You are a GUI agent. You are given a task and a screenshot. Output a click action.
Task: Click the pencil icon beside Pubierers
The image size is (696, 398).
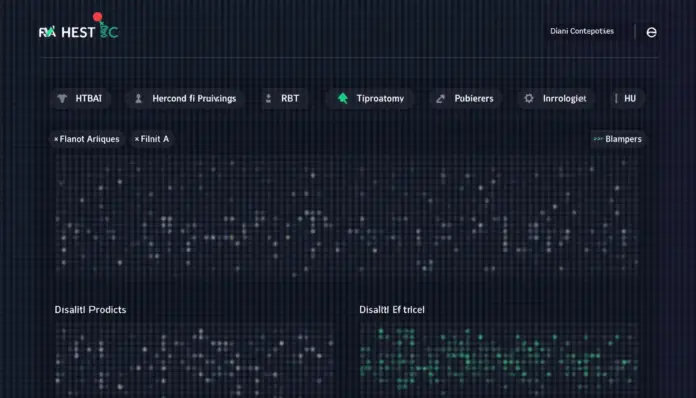pyautogui.click(x=440, y=99)
